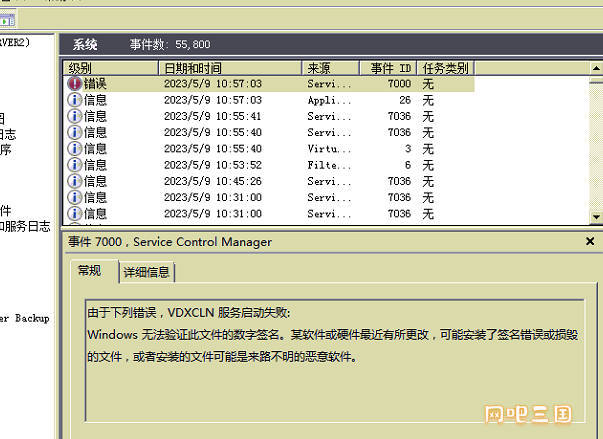Screen dimensions: 603x439
Task: Select the Virtu... event with ID 3
Action: click(269, 149)
